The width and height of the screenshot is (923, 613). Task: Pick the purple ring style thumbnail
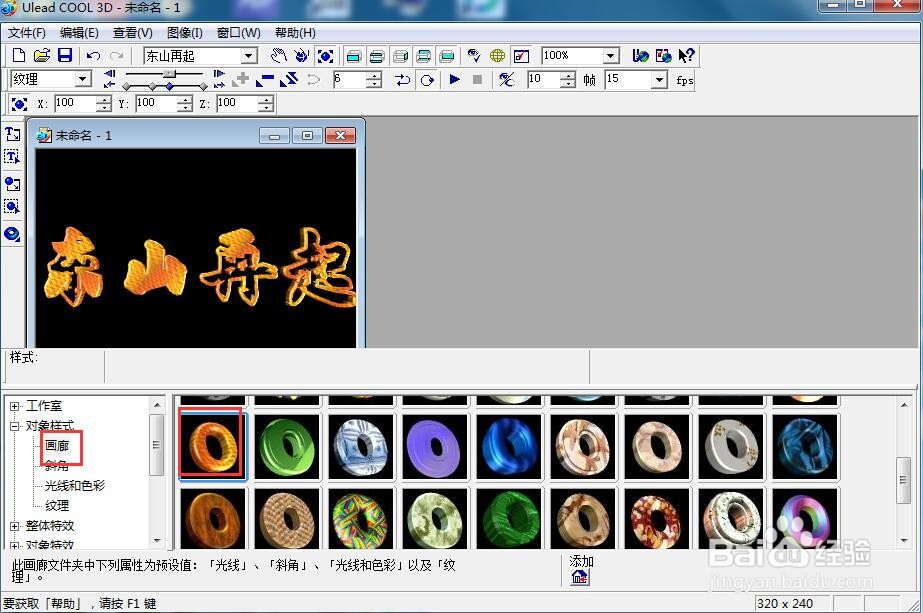[x=434, y=446]
